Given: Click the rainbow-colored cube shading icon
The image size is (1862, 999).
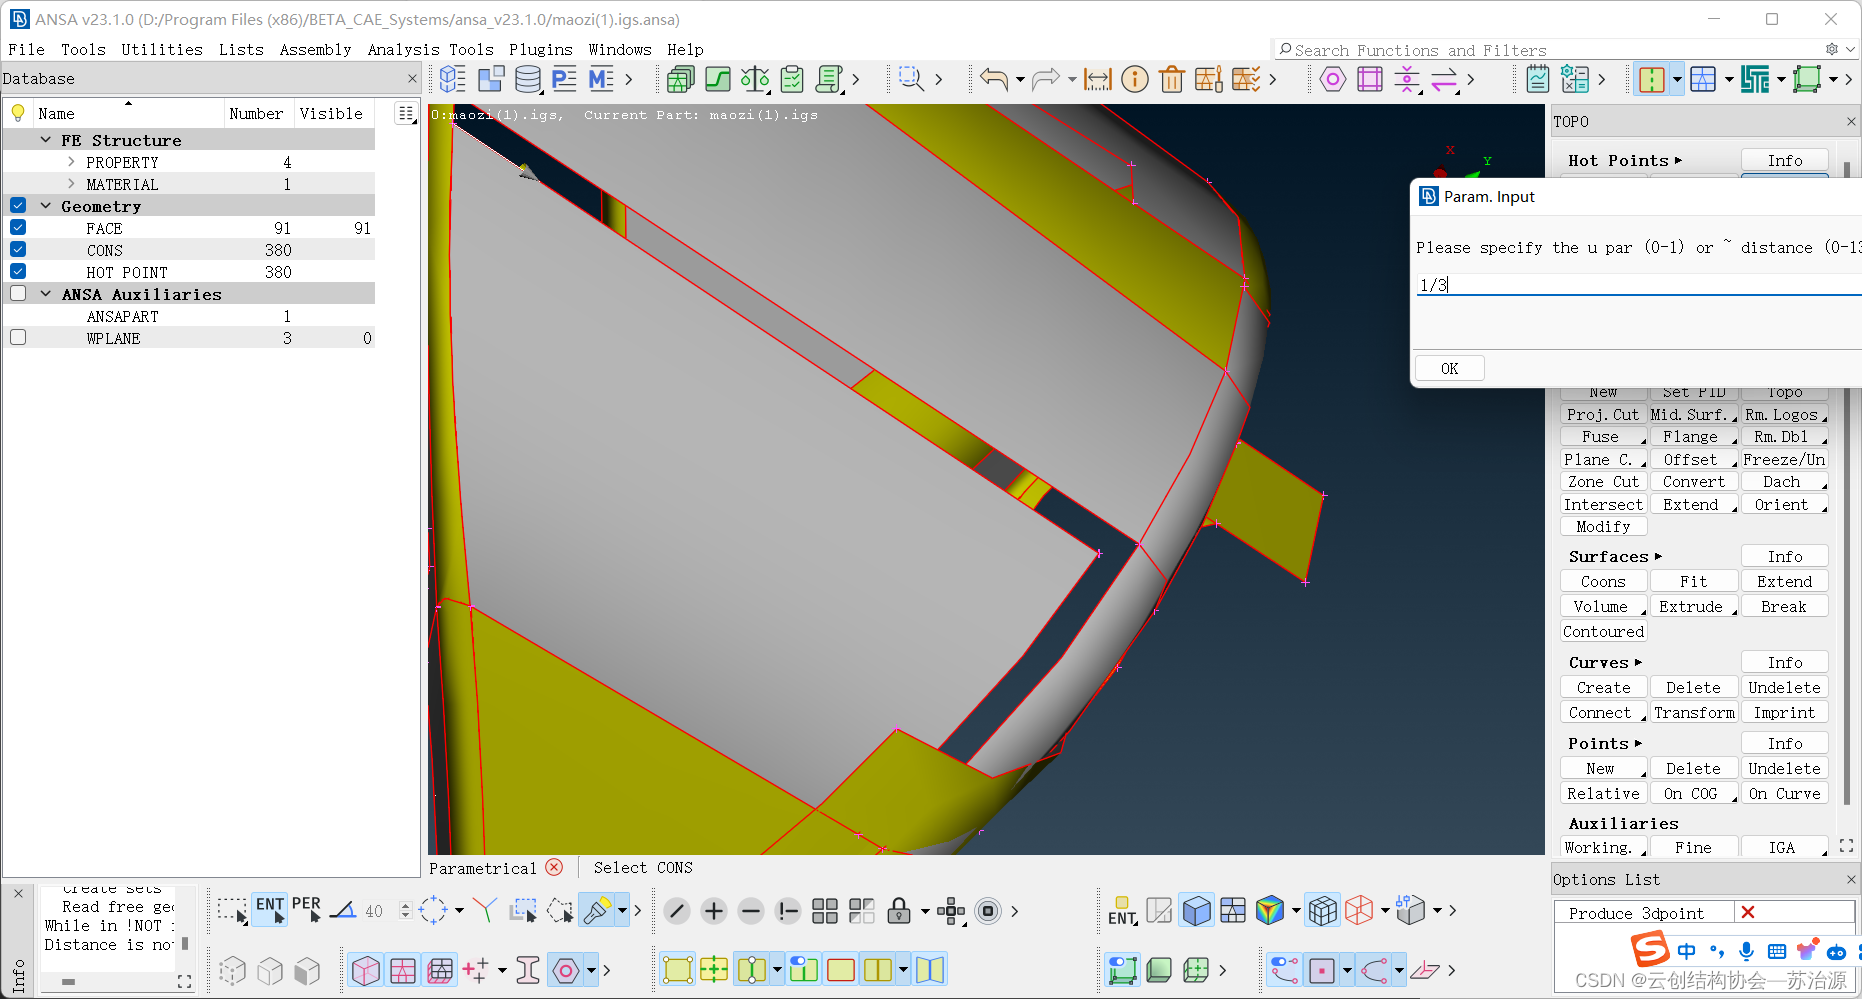Looking at the screenshot, I should coord(1269,911).
